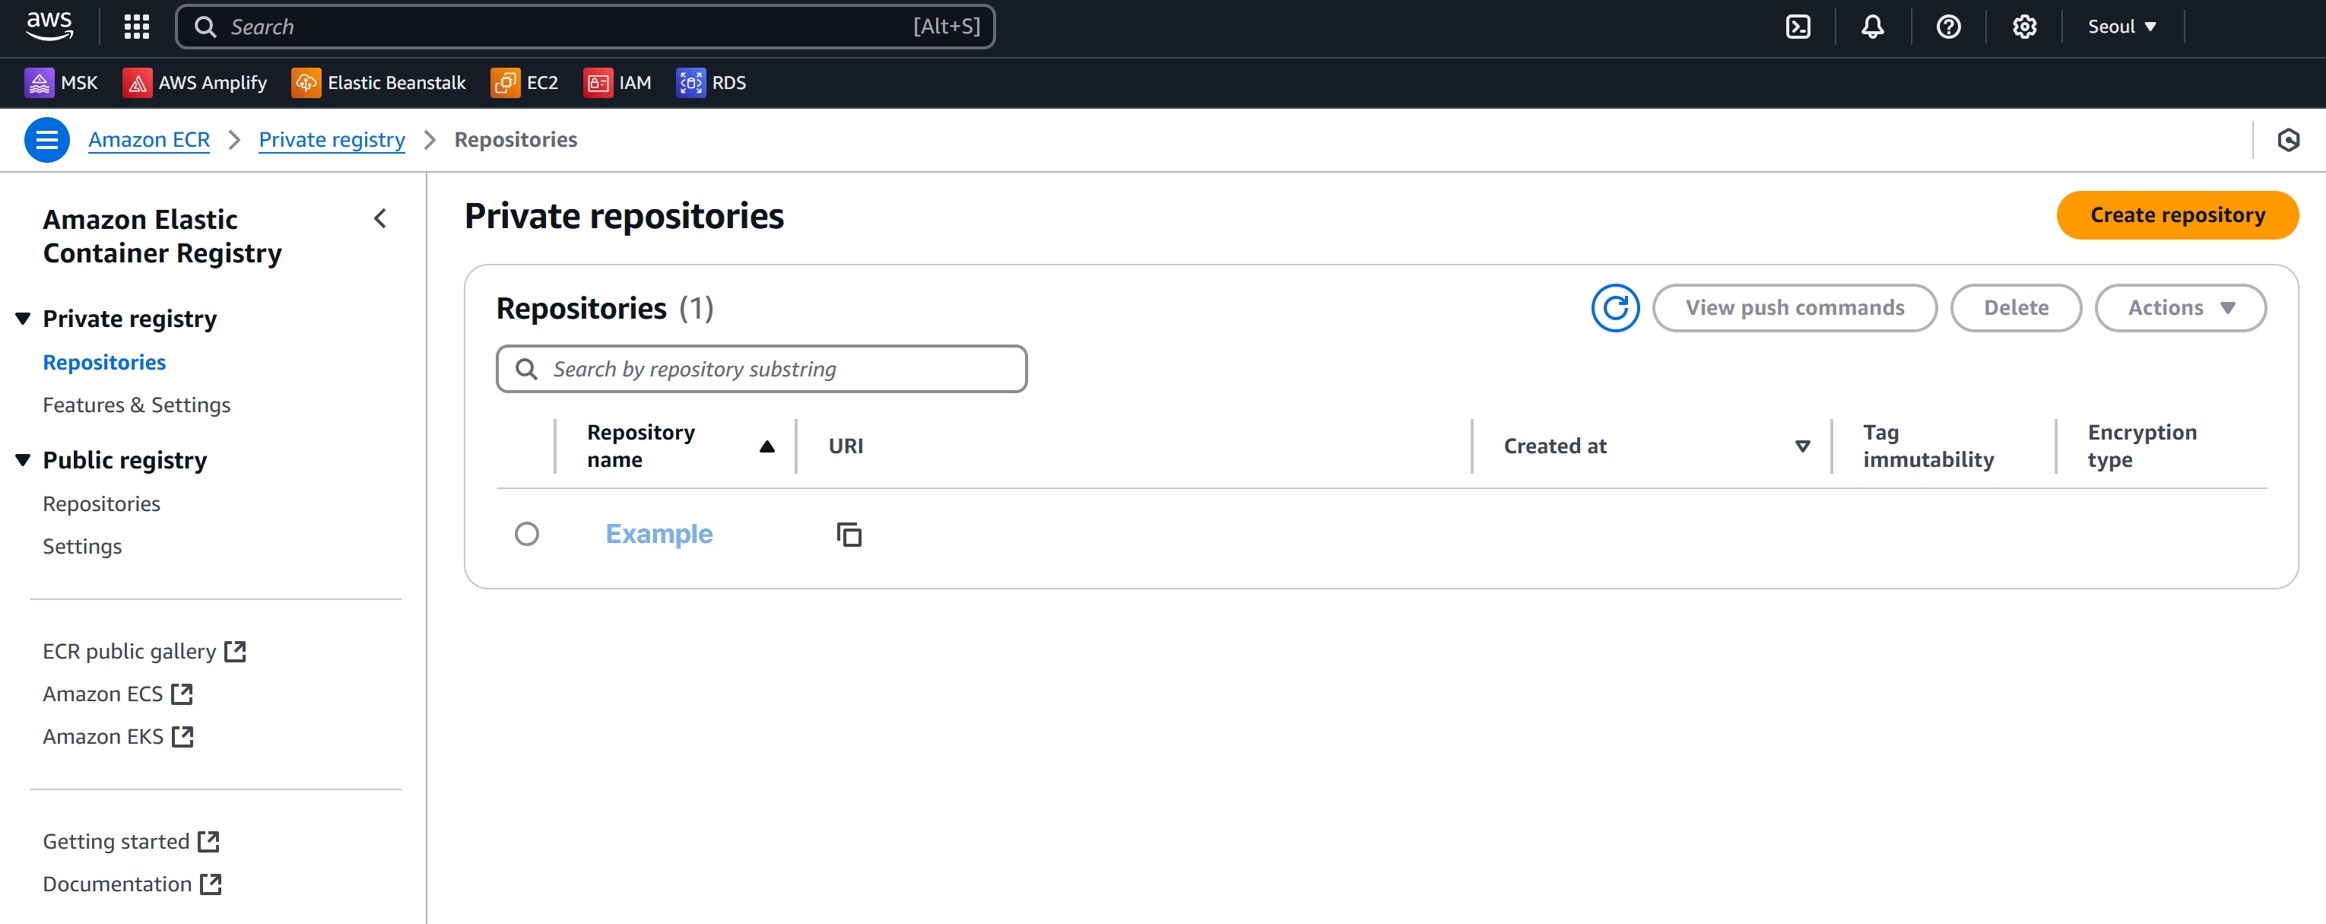This screenshot has width=2326, height=924.
Task: Click the View push commands button
Action: [1794, 308]
